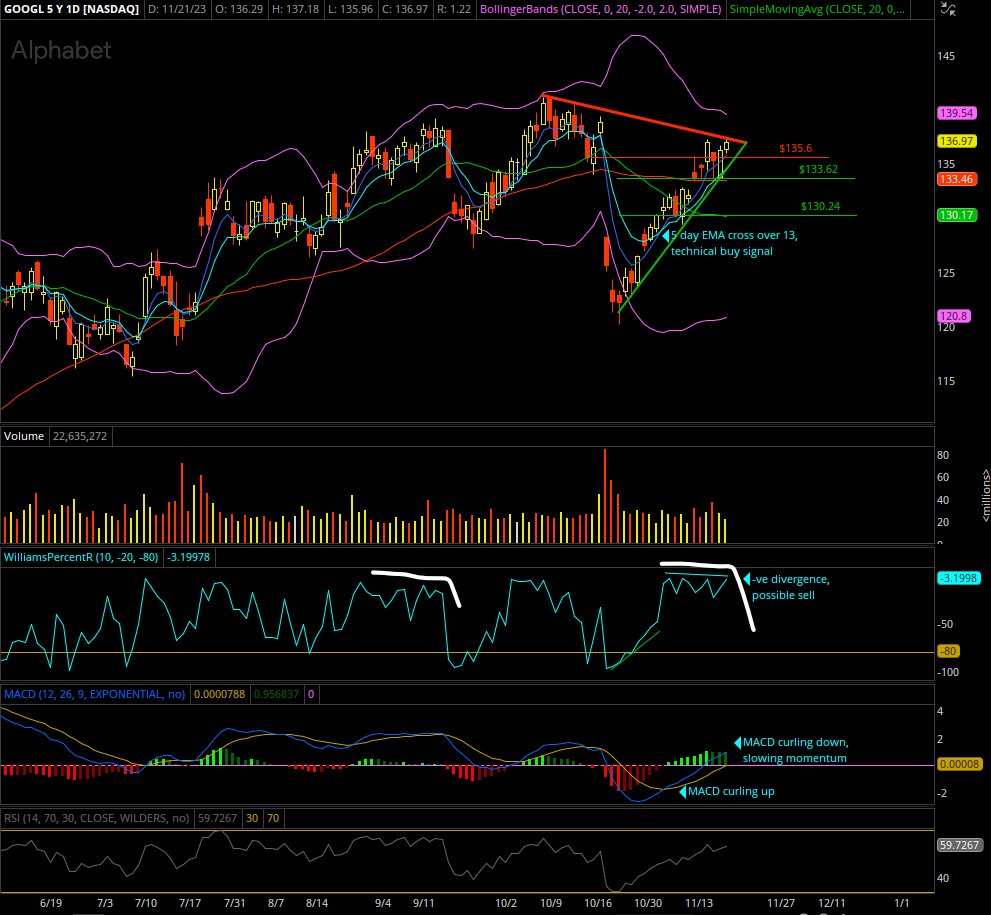Click the high price H: 137.18
Viewport: 991px width, 915px height.
point(295,9)
